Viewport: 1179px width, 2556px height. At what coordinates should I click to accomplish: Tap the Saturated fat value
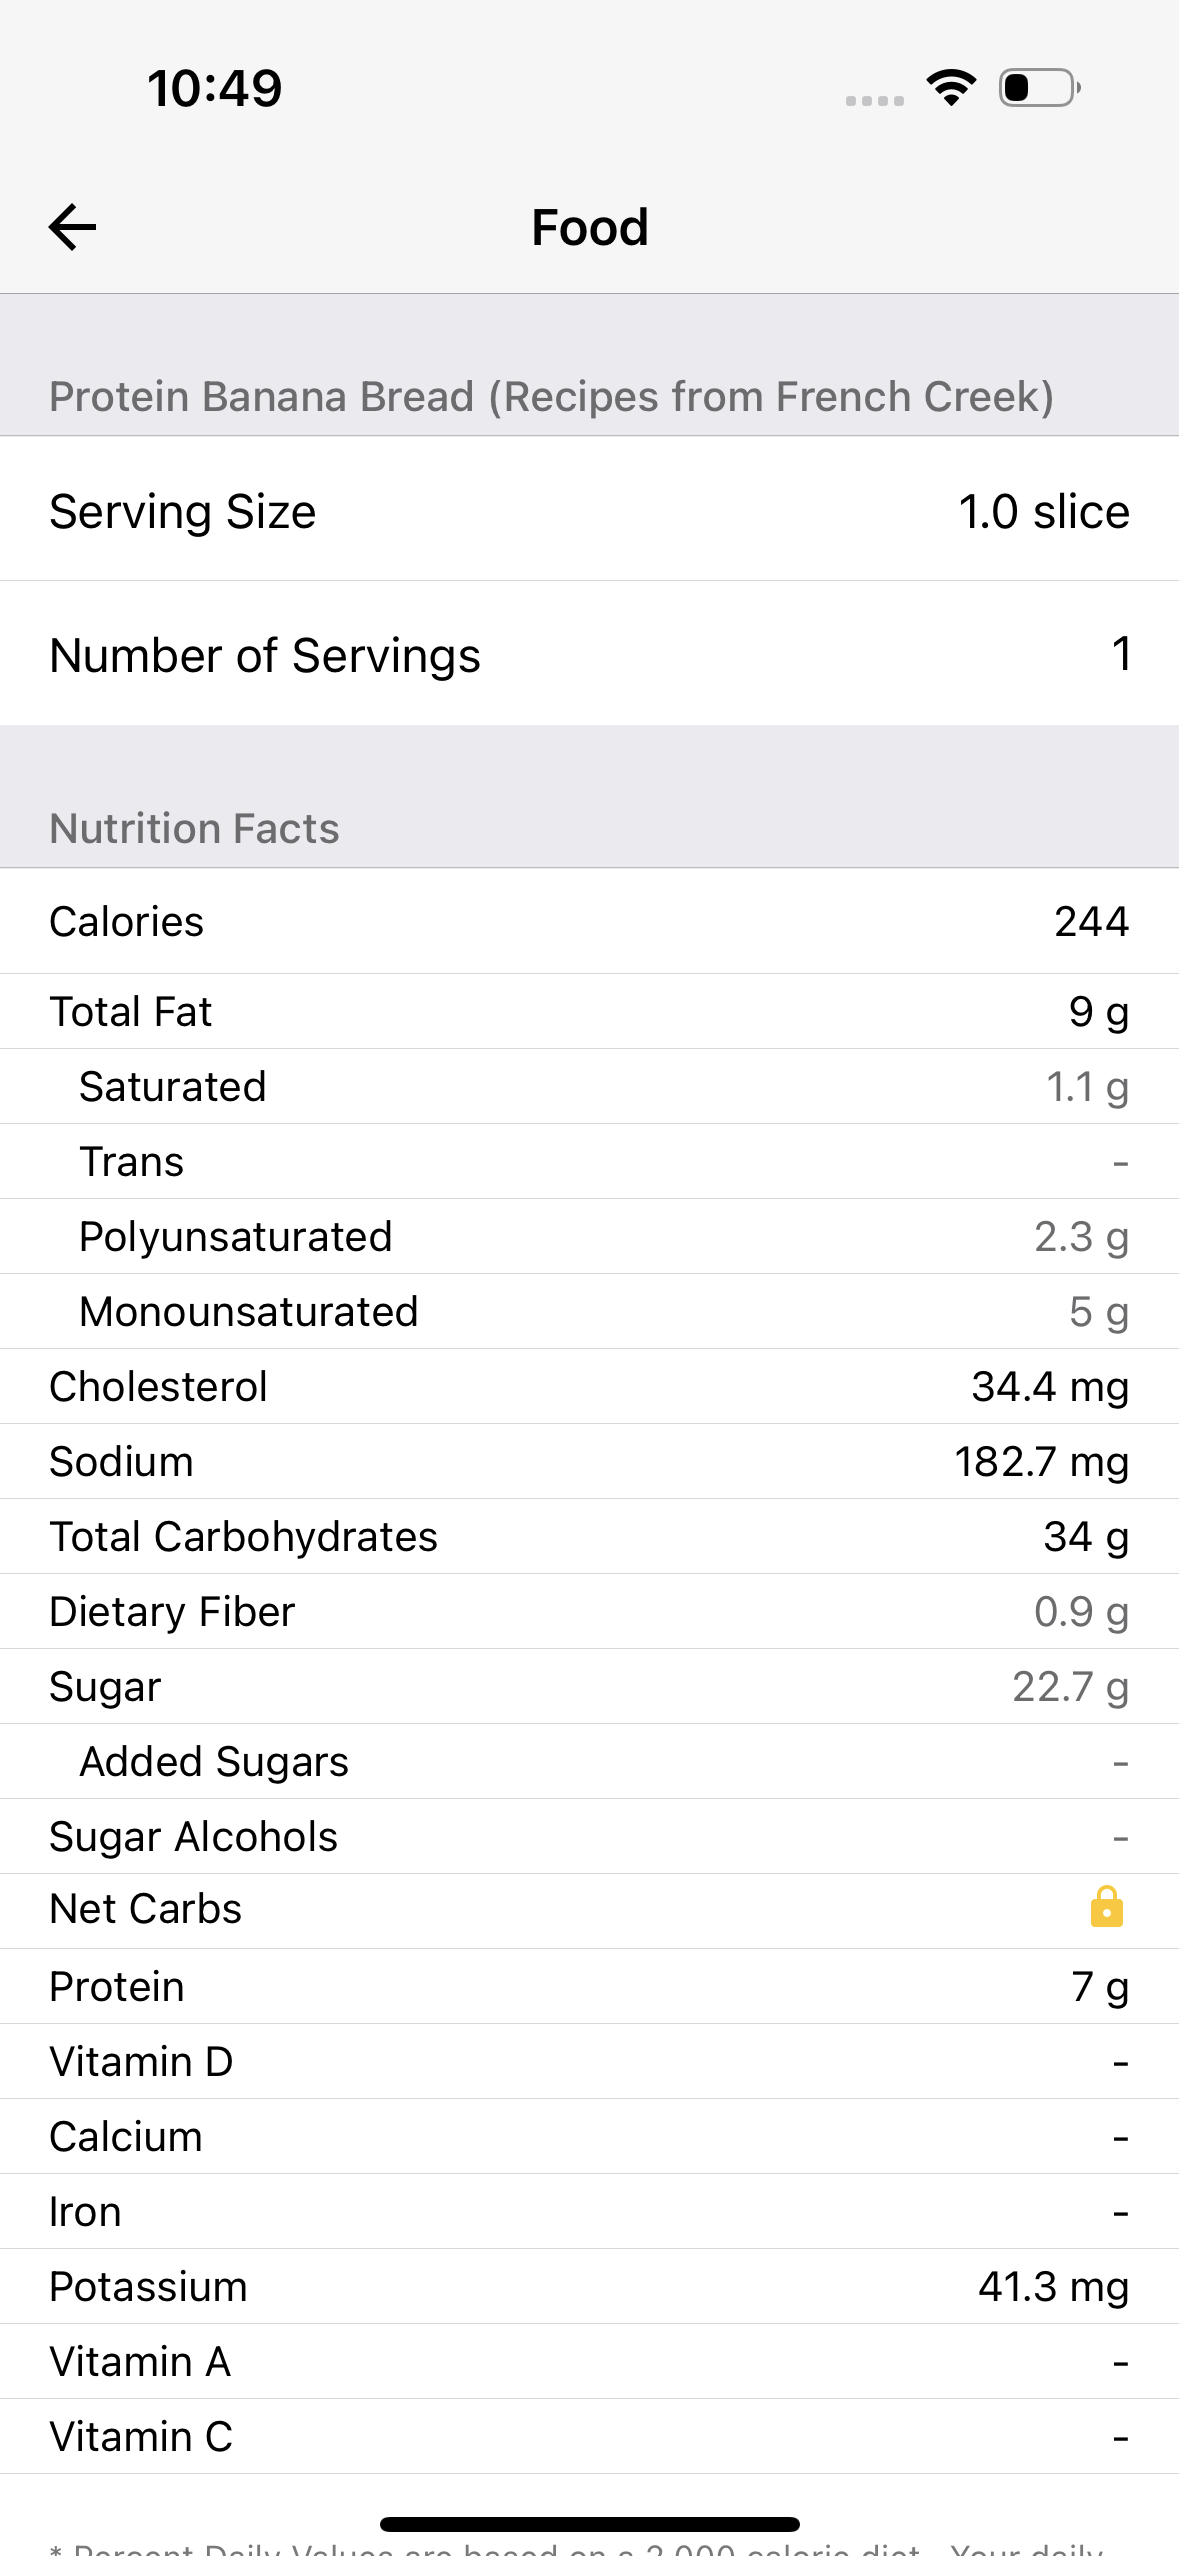[1087, 1087]
